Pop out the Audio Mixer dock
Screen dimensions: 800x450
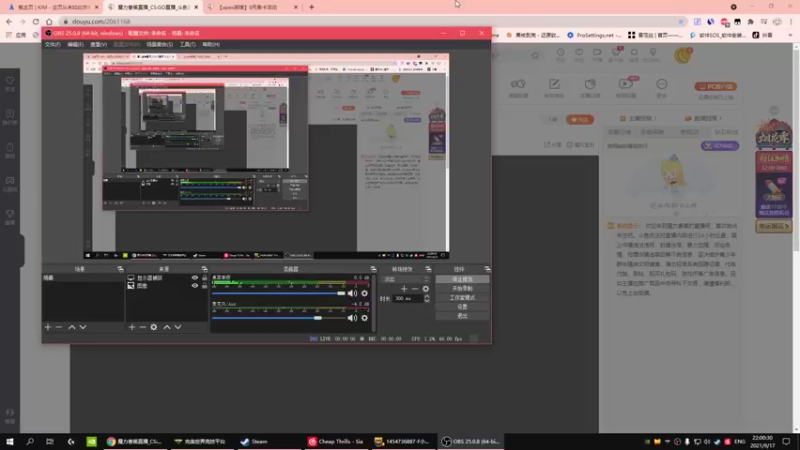[373, 269]
